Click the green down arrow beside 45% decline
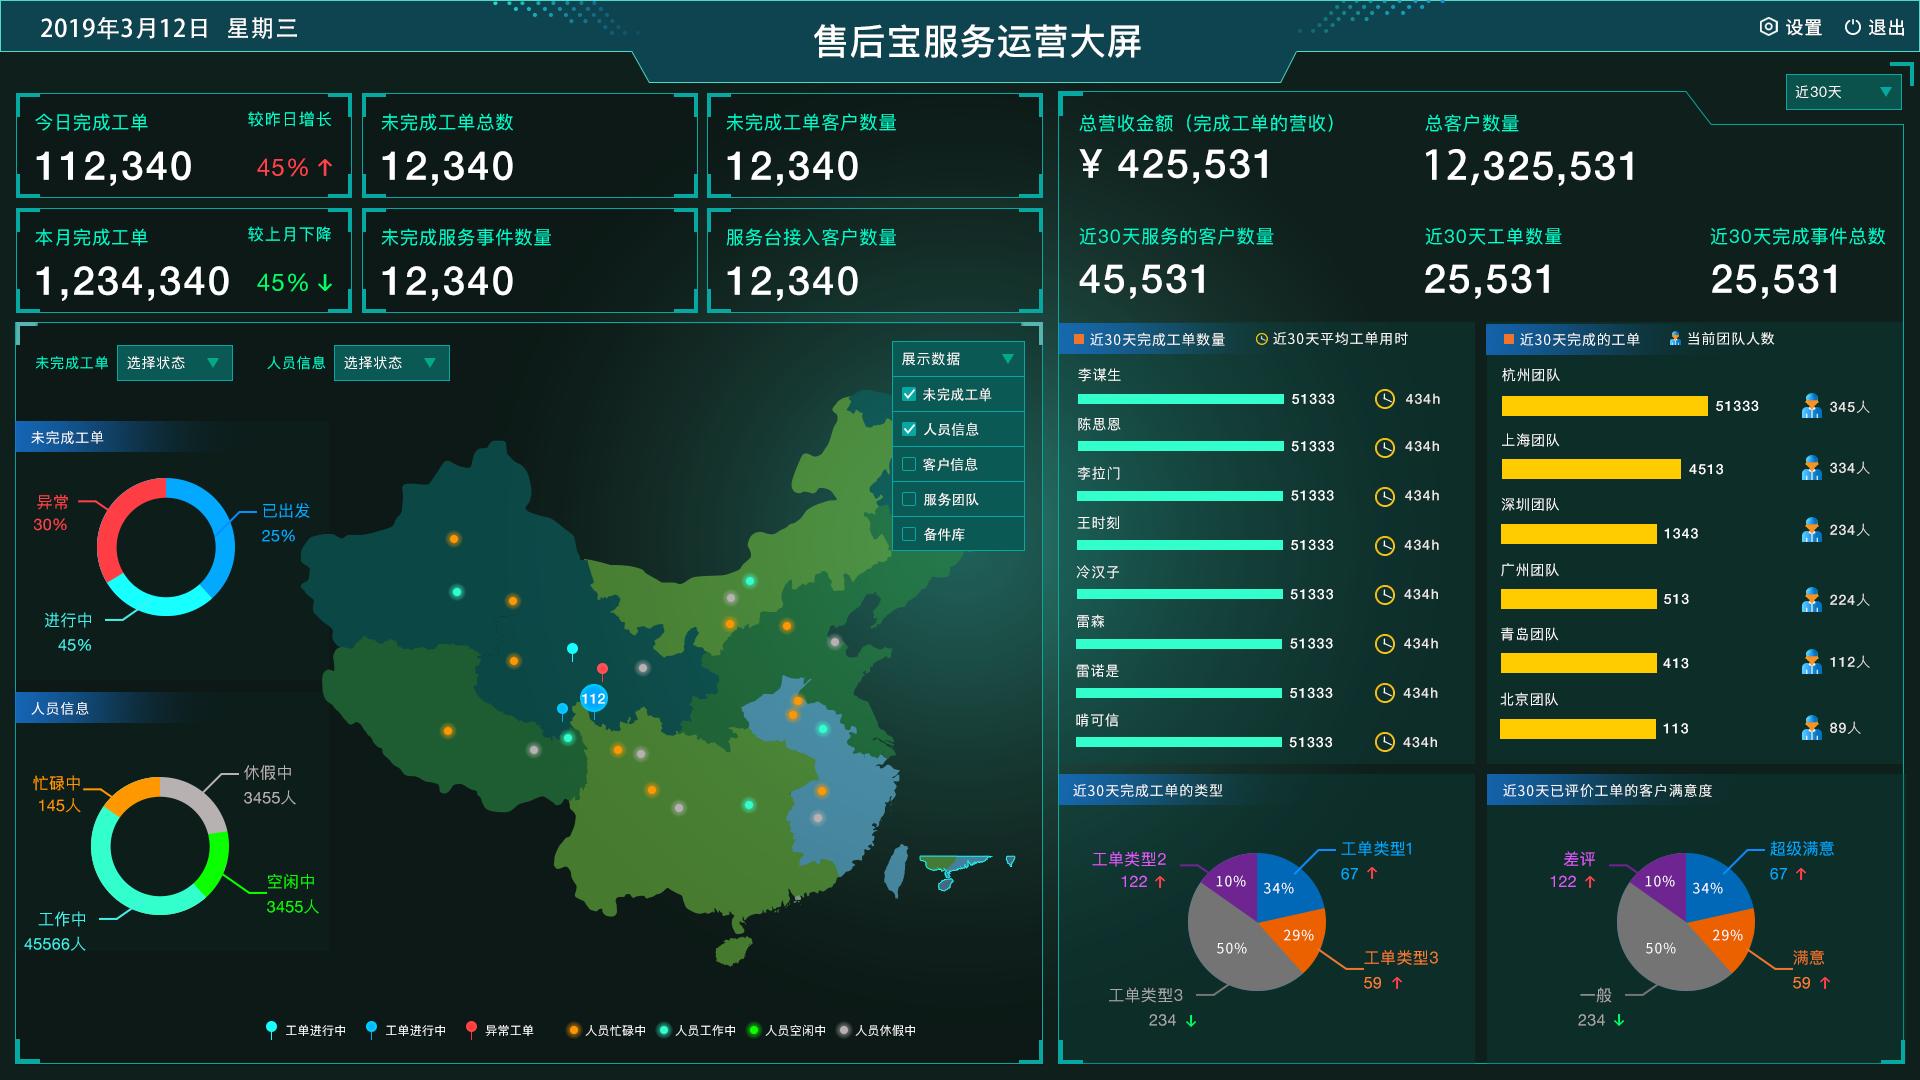This screenshot has height=1080, width=1920. (x=325, y=283)
